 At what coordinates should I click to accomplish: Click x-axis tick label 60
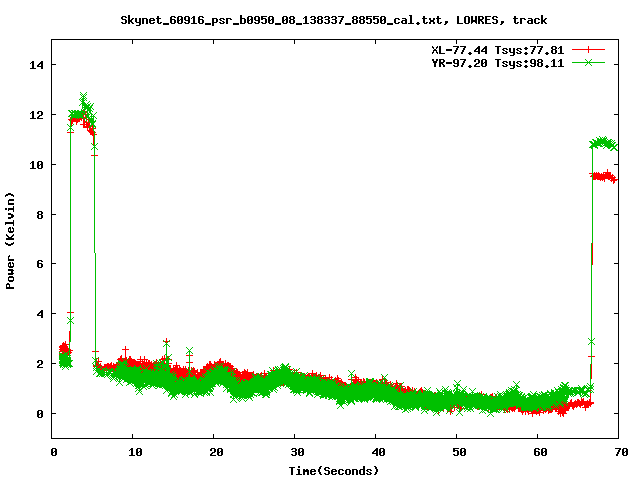pyautogui.click(x=540, y=452)
